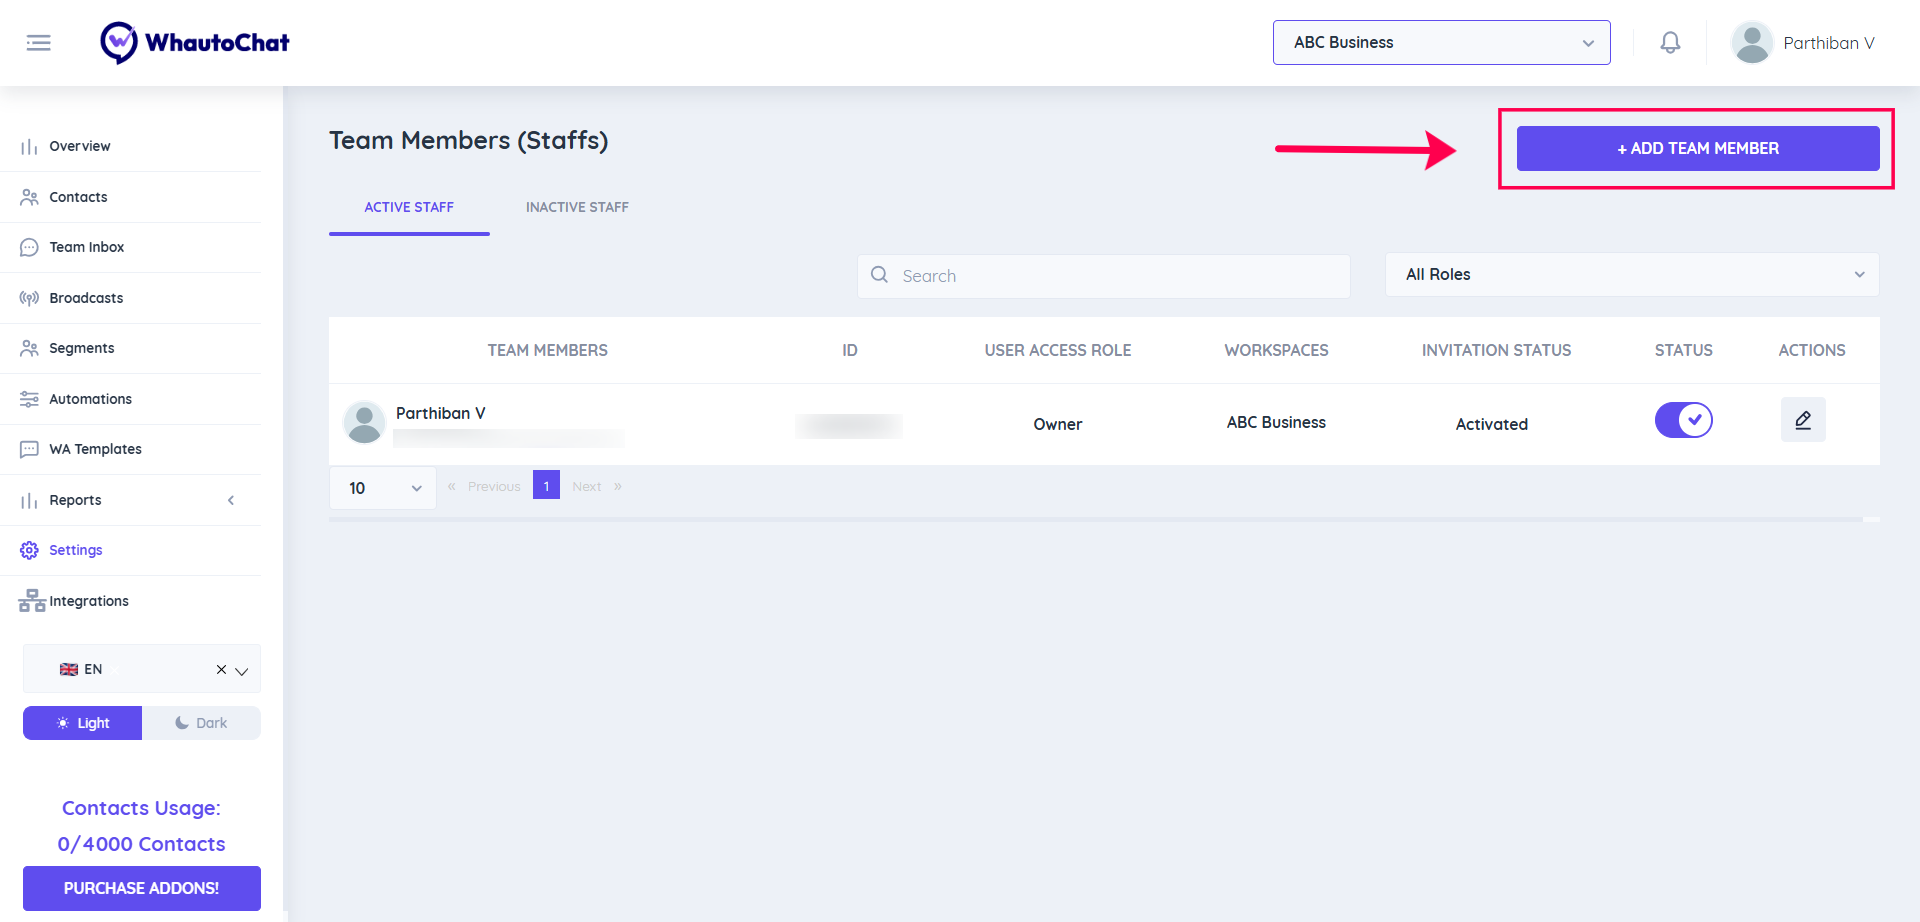
Task: Clear the EN language selection
Action: 221,670
